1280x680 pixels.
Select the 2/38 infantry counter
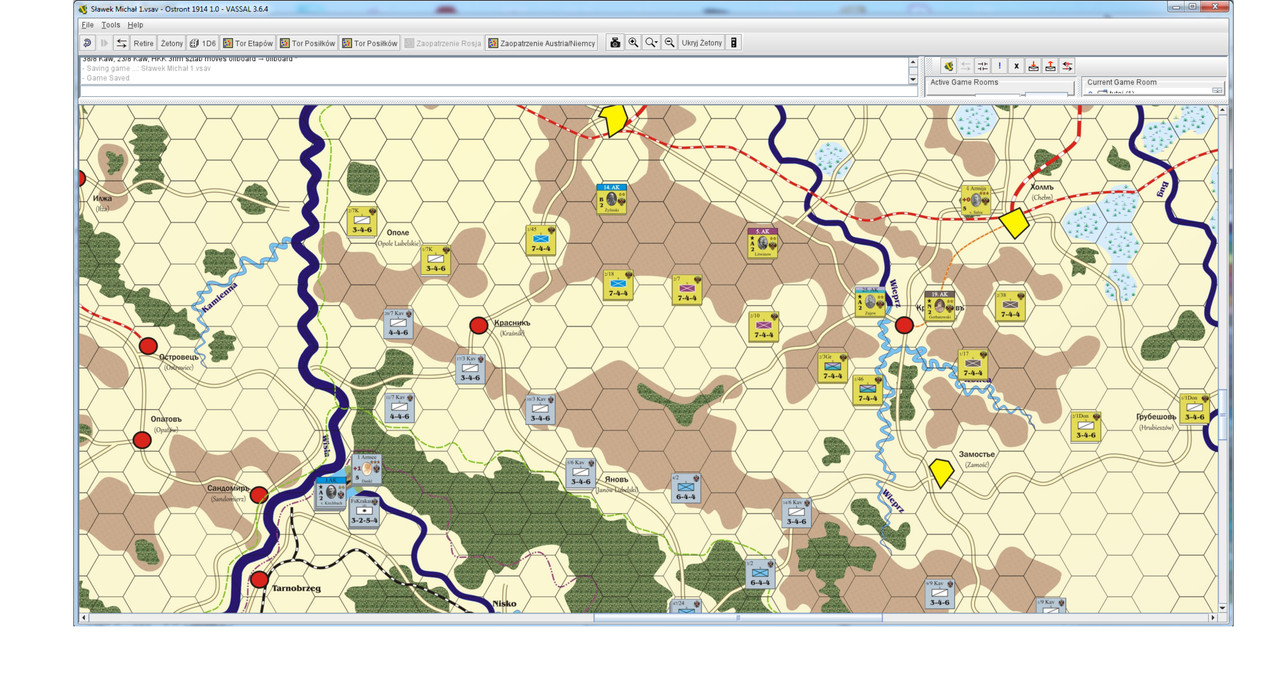[x=1010, y=306]
